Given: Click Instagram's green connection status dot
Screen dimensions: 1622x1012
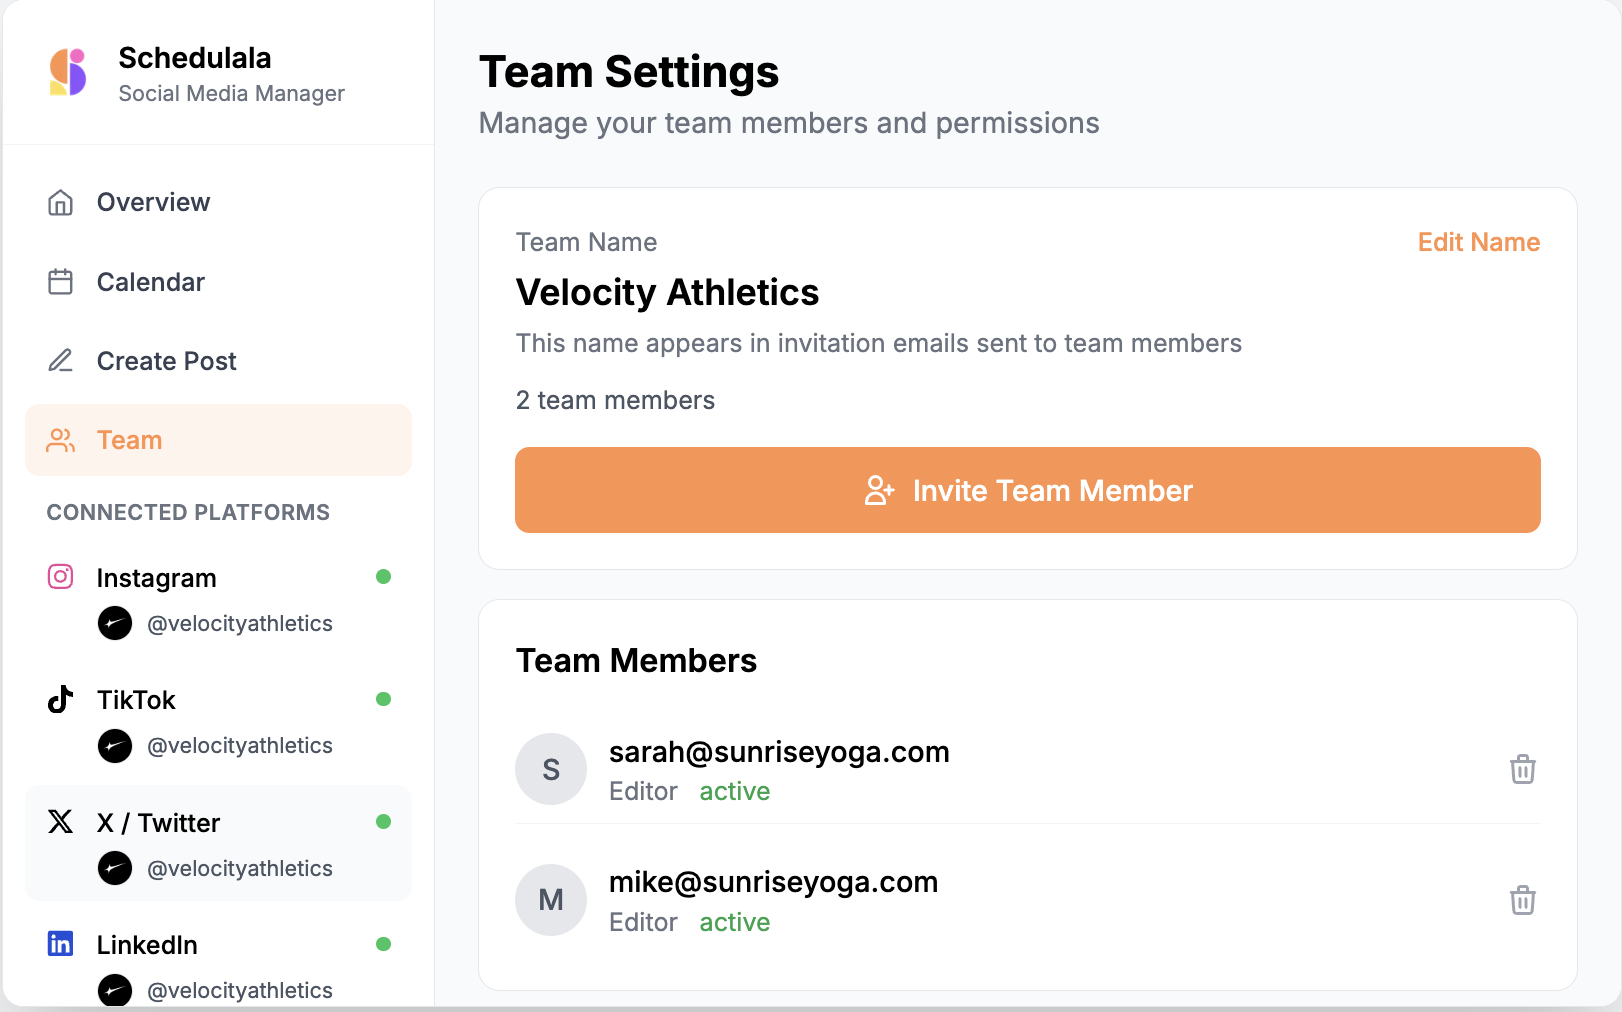Looking at the screenshot, I should [x=384, y=577].
